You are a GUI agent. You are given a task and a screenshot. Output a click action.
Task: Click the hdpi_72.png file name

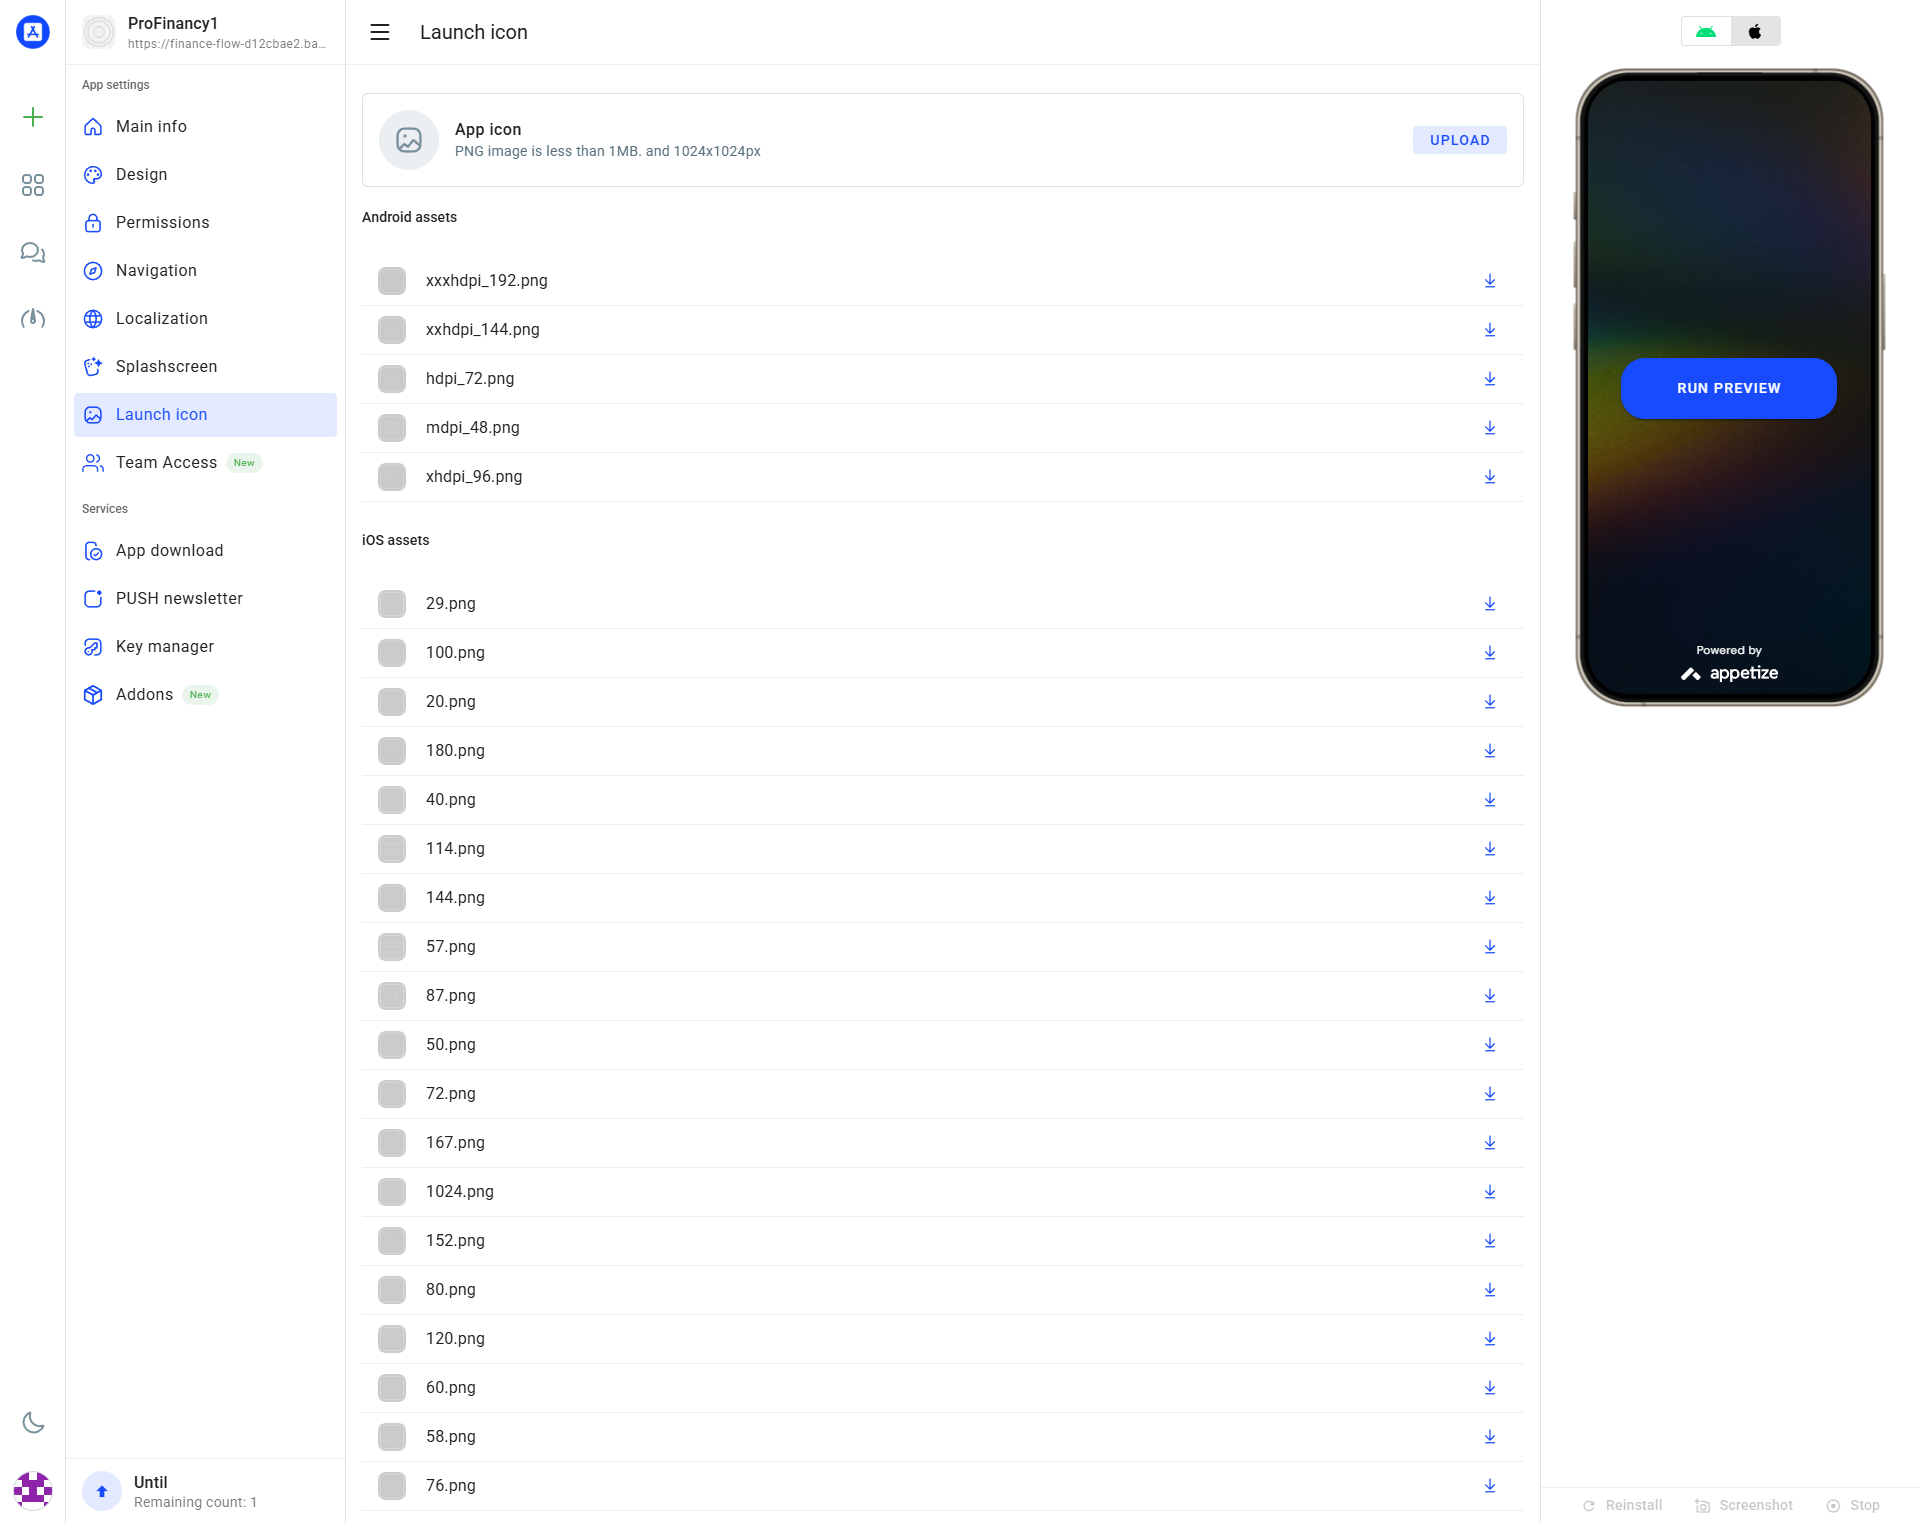[470, 379]
